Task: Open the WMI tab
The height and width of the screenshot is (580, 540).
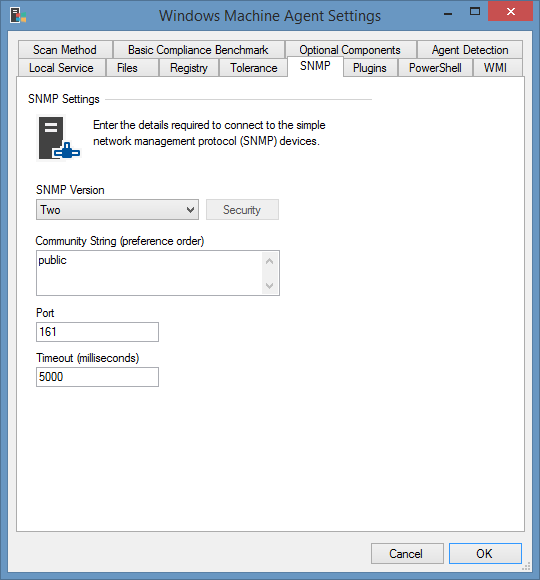Action: (496, 68)
